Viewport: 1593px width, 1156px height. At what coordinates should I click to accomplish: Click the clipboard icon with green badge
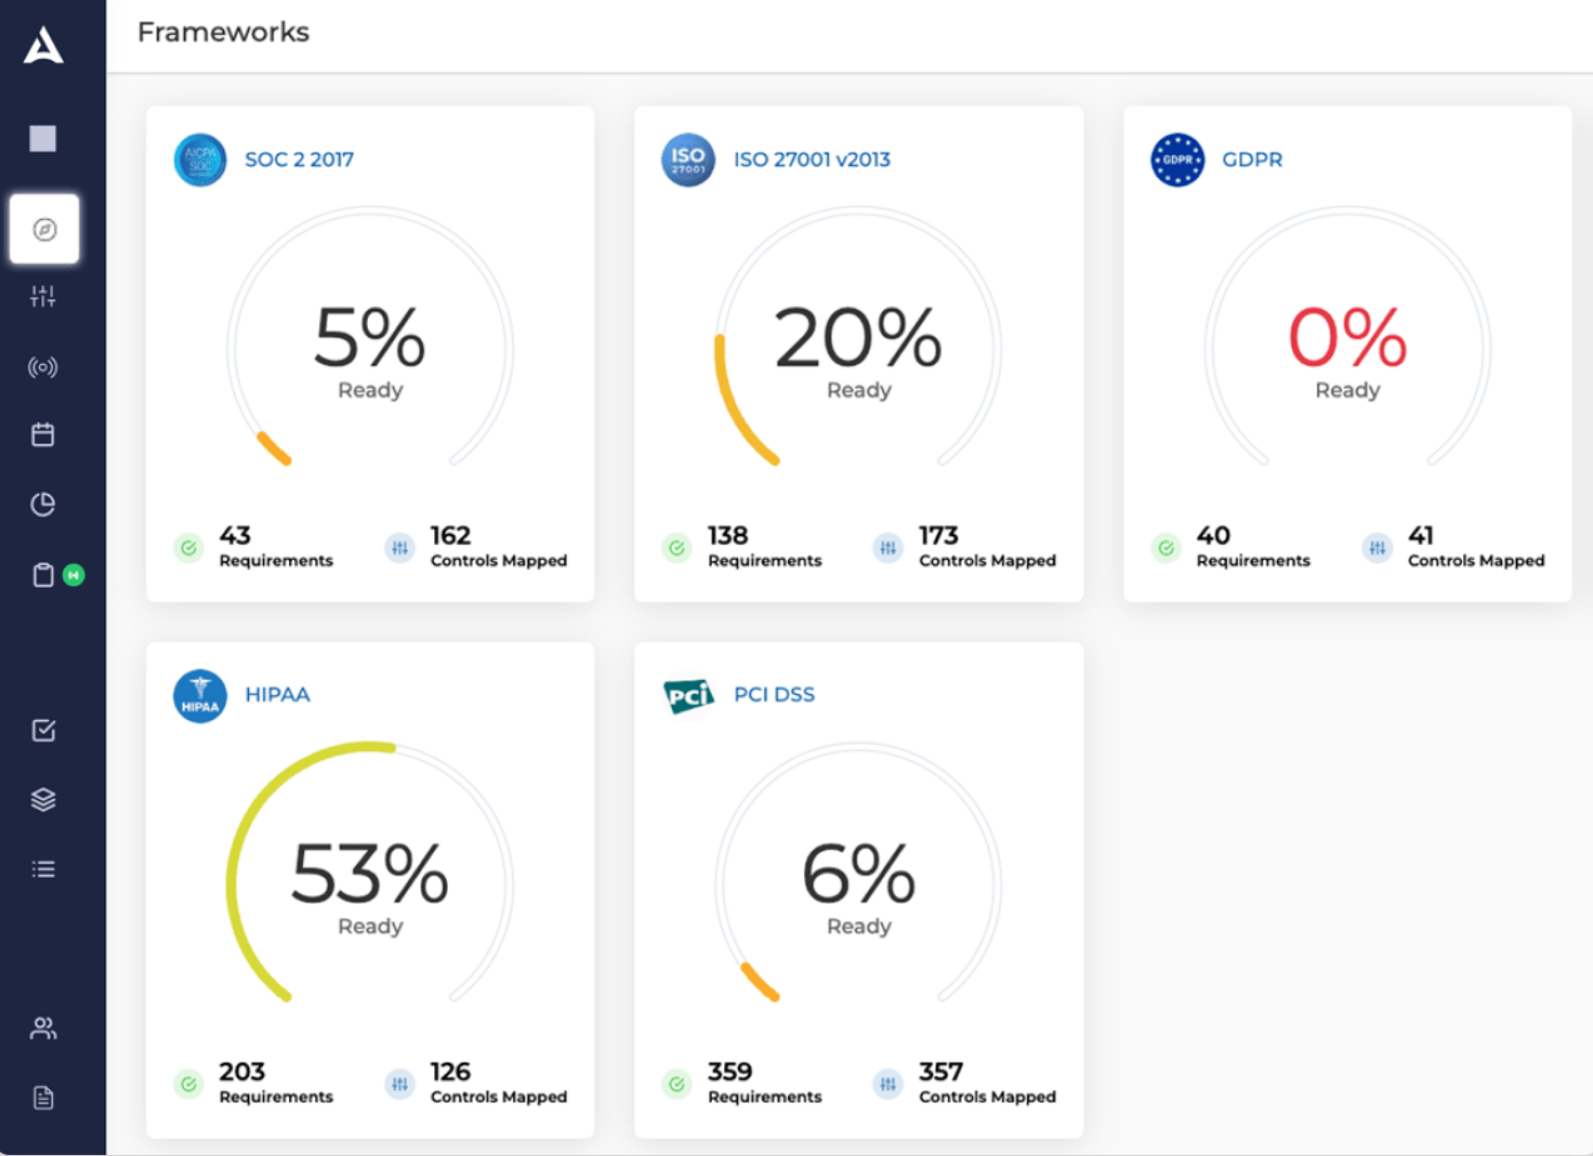coord(44,575)
